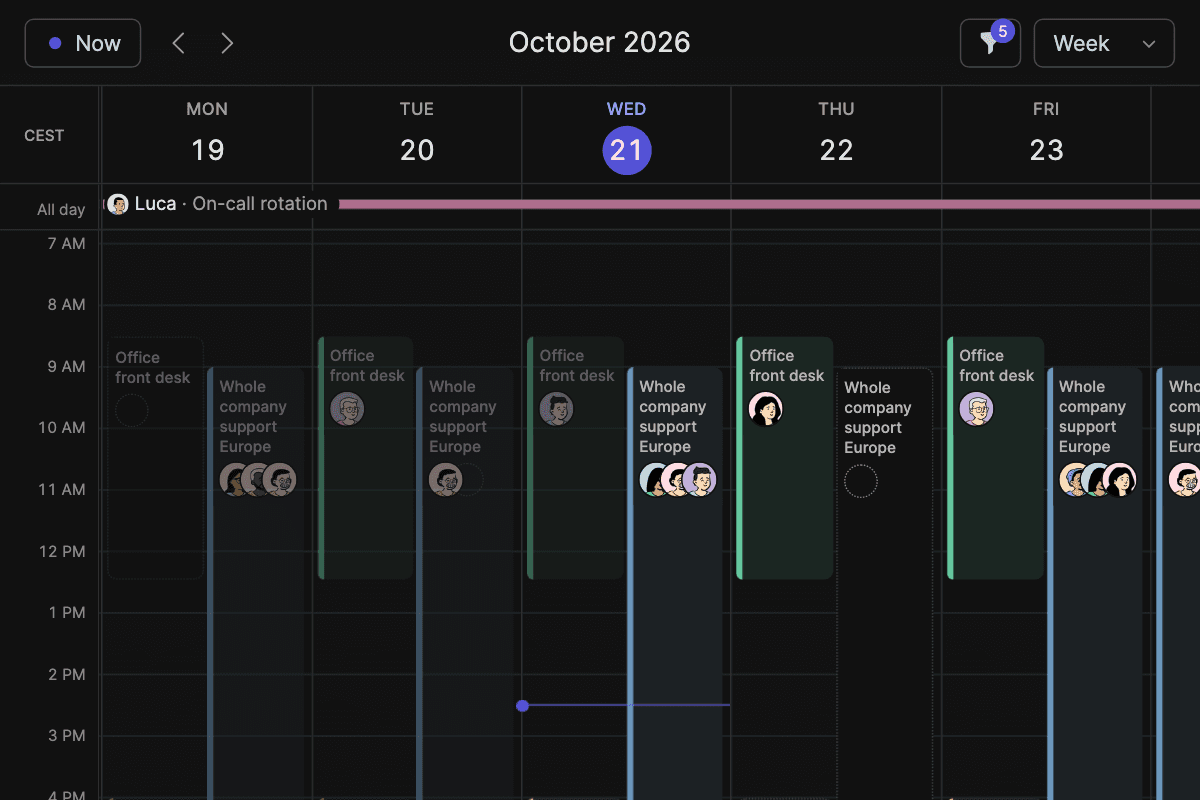Click avatar on Tuesday support Europe shift
The image size is (1200, 800).
click(x=445, y=480)
